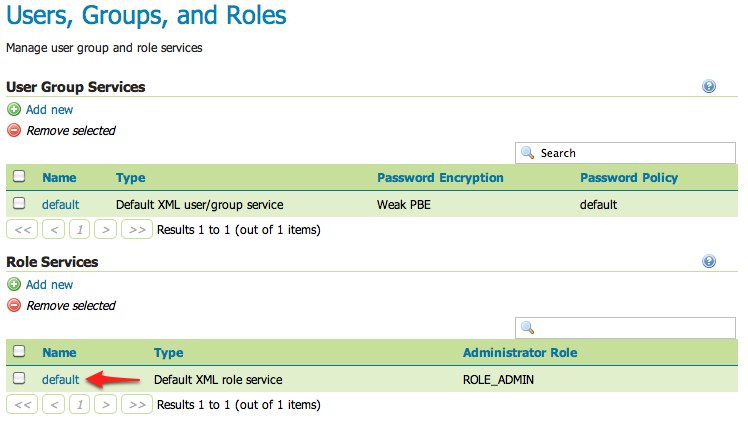Sort user group services by Password Encryption
748x428 pixels.
coord(440,177)
